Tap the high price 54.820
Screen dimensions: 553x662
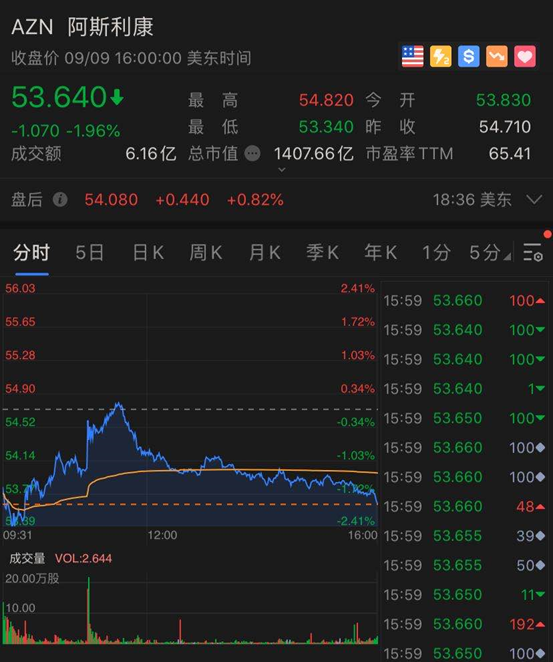point(326,100)
